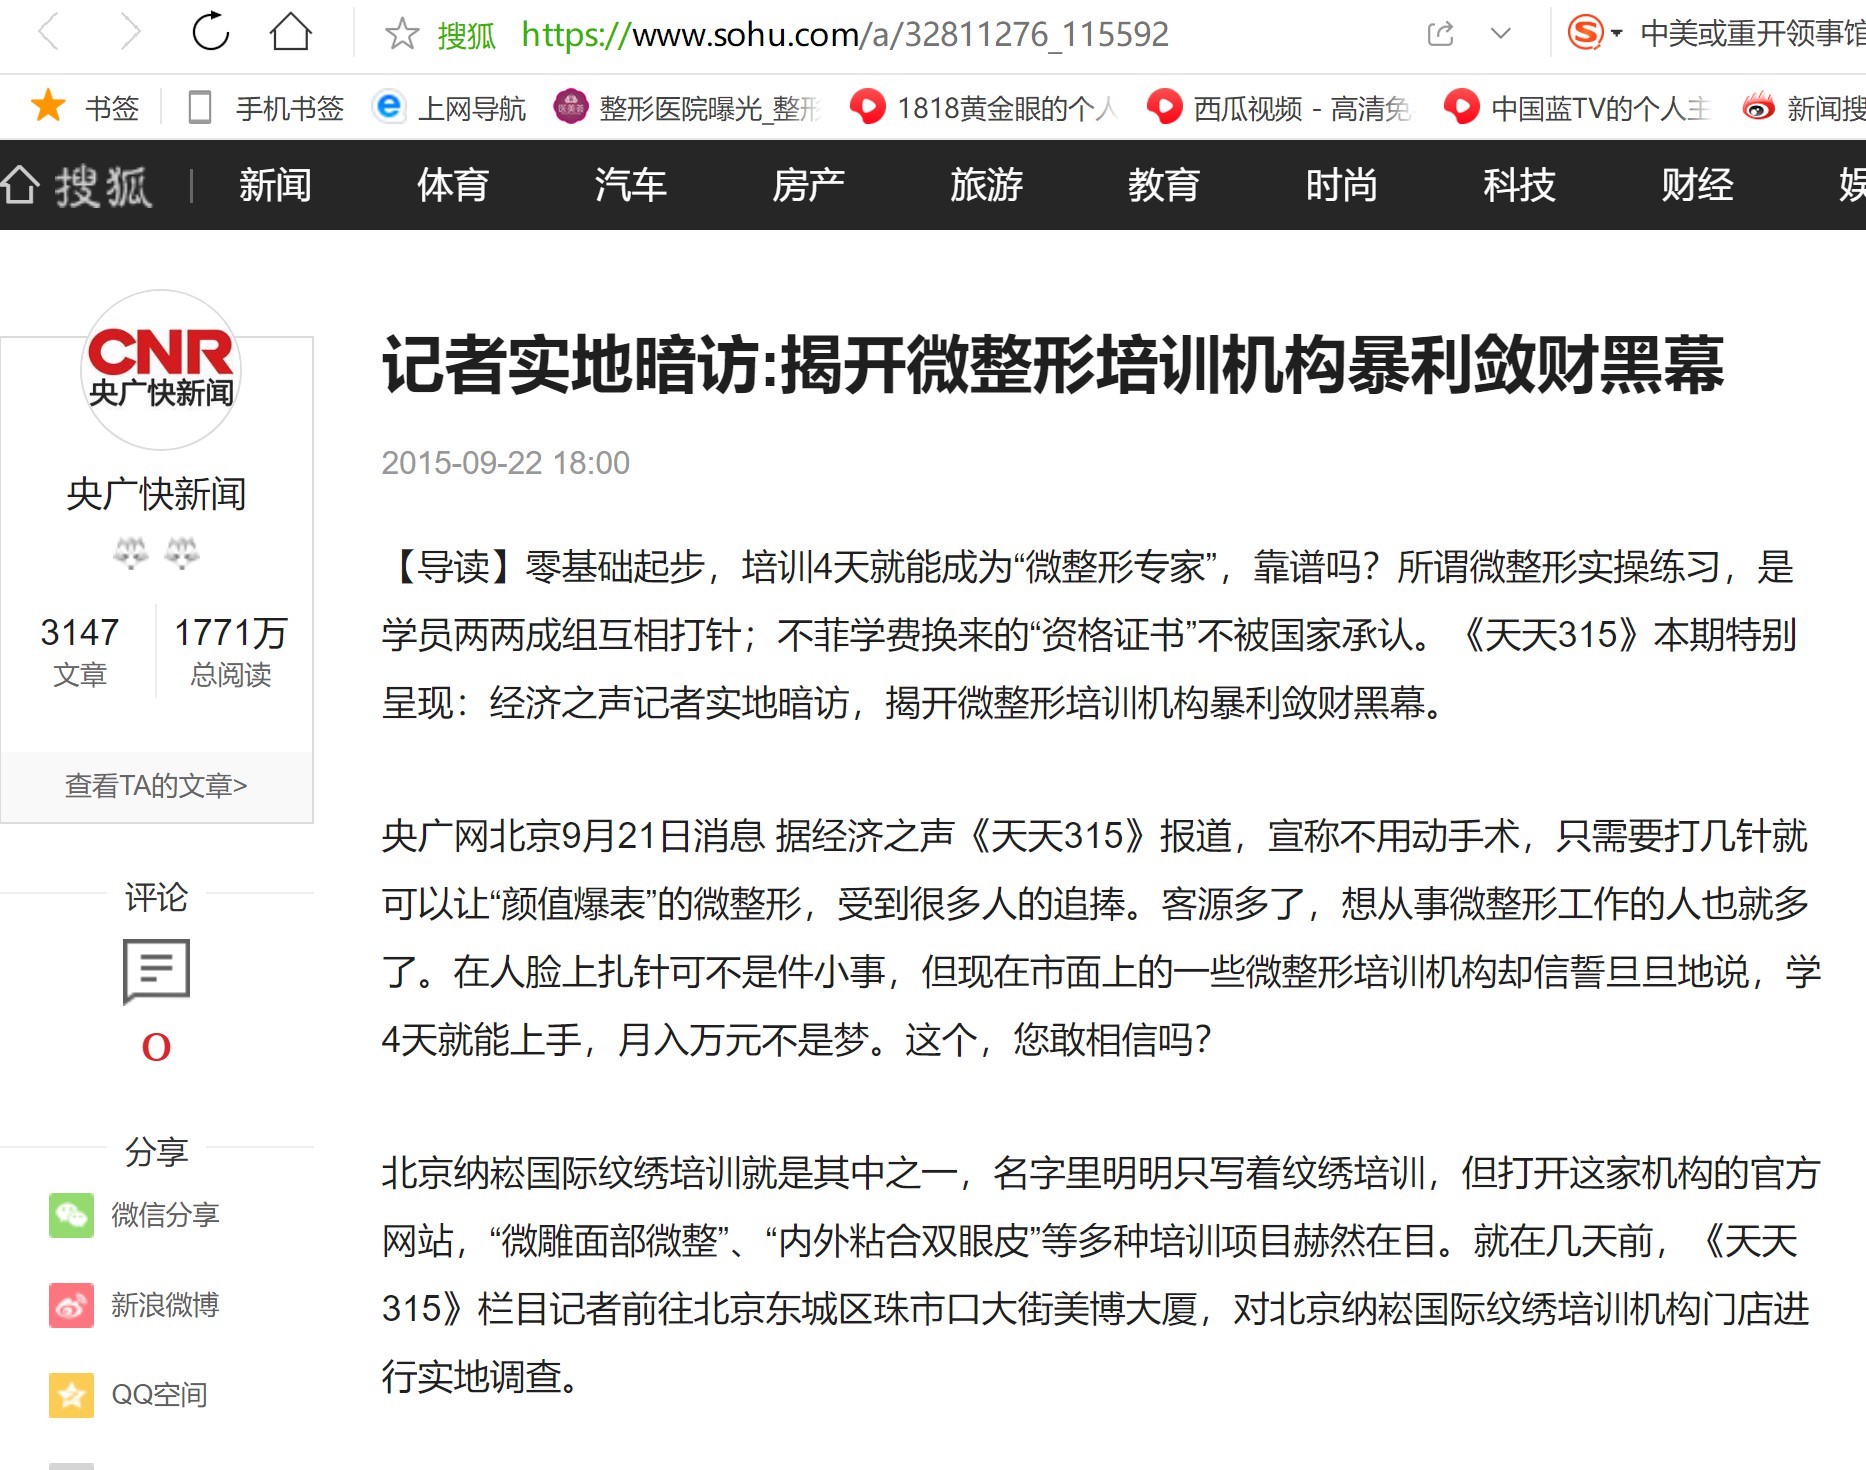Open 整形医院曝光 bookmark
The height and width of the screenshot is (1470, 1866).
point(688,107)
